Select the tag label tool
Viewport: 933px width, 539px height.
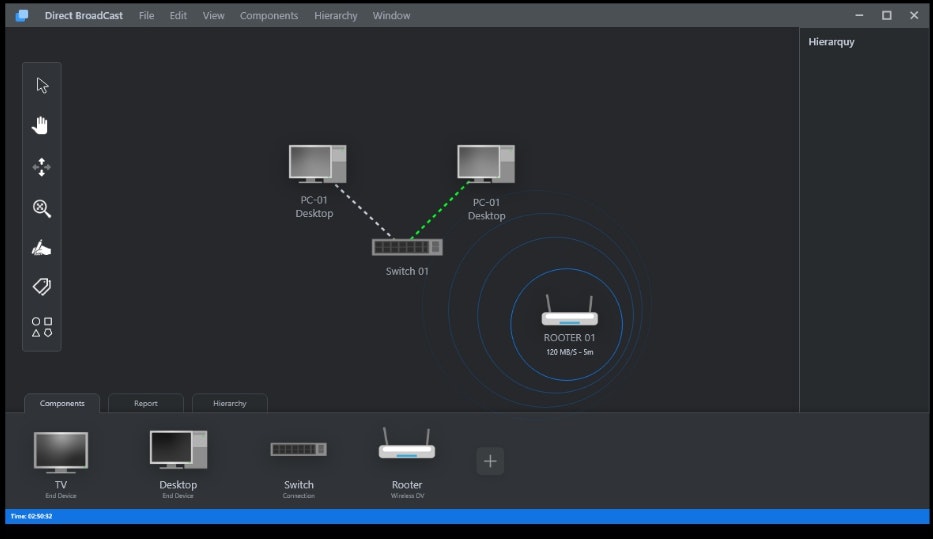click(42, 287)
